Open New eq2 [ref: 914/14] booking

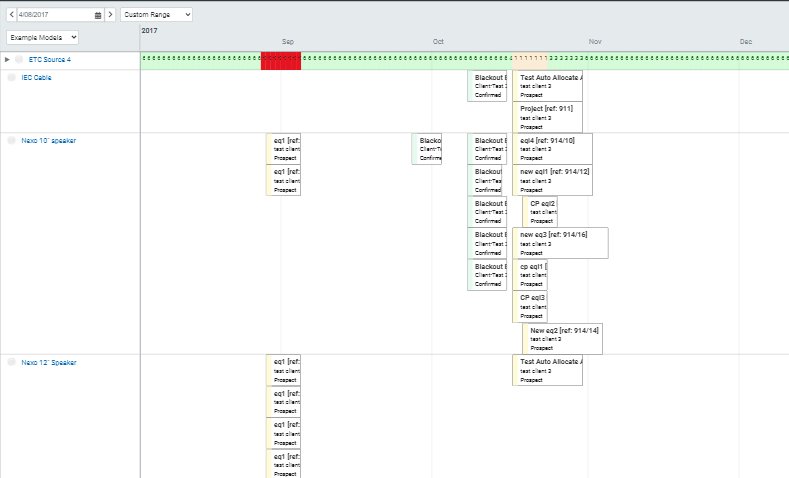tap(563, 339)
